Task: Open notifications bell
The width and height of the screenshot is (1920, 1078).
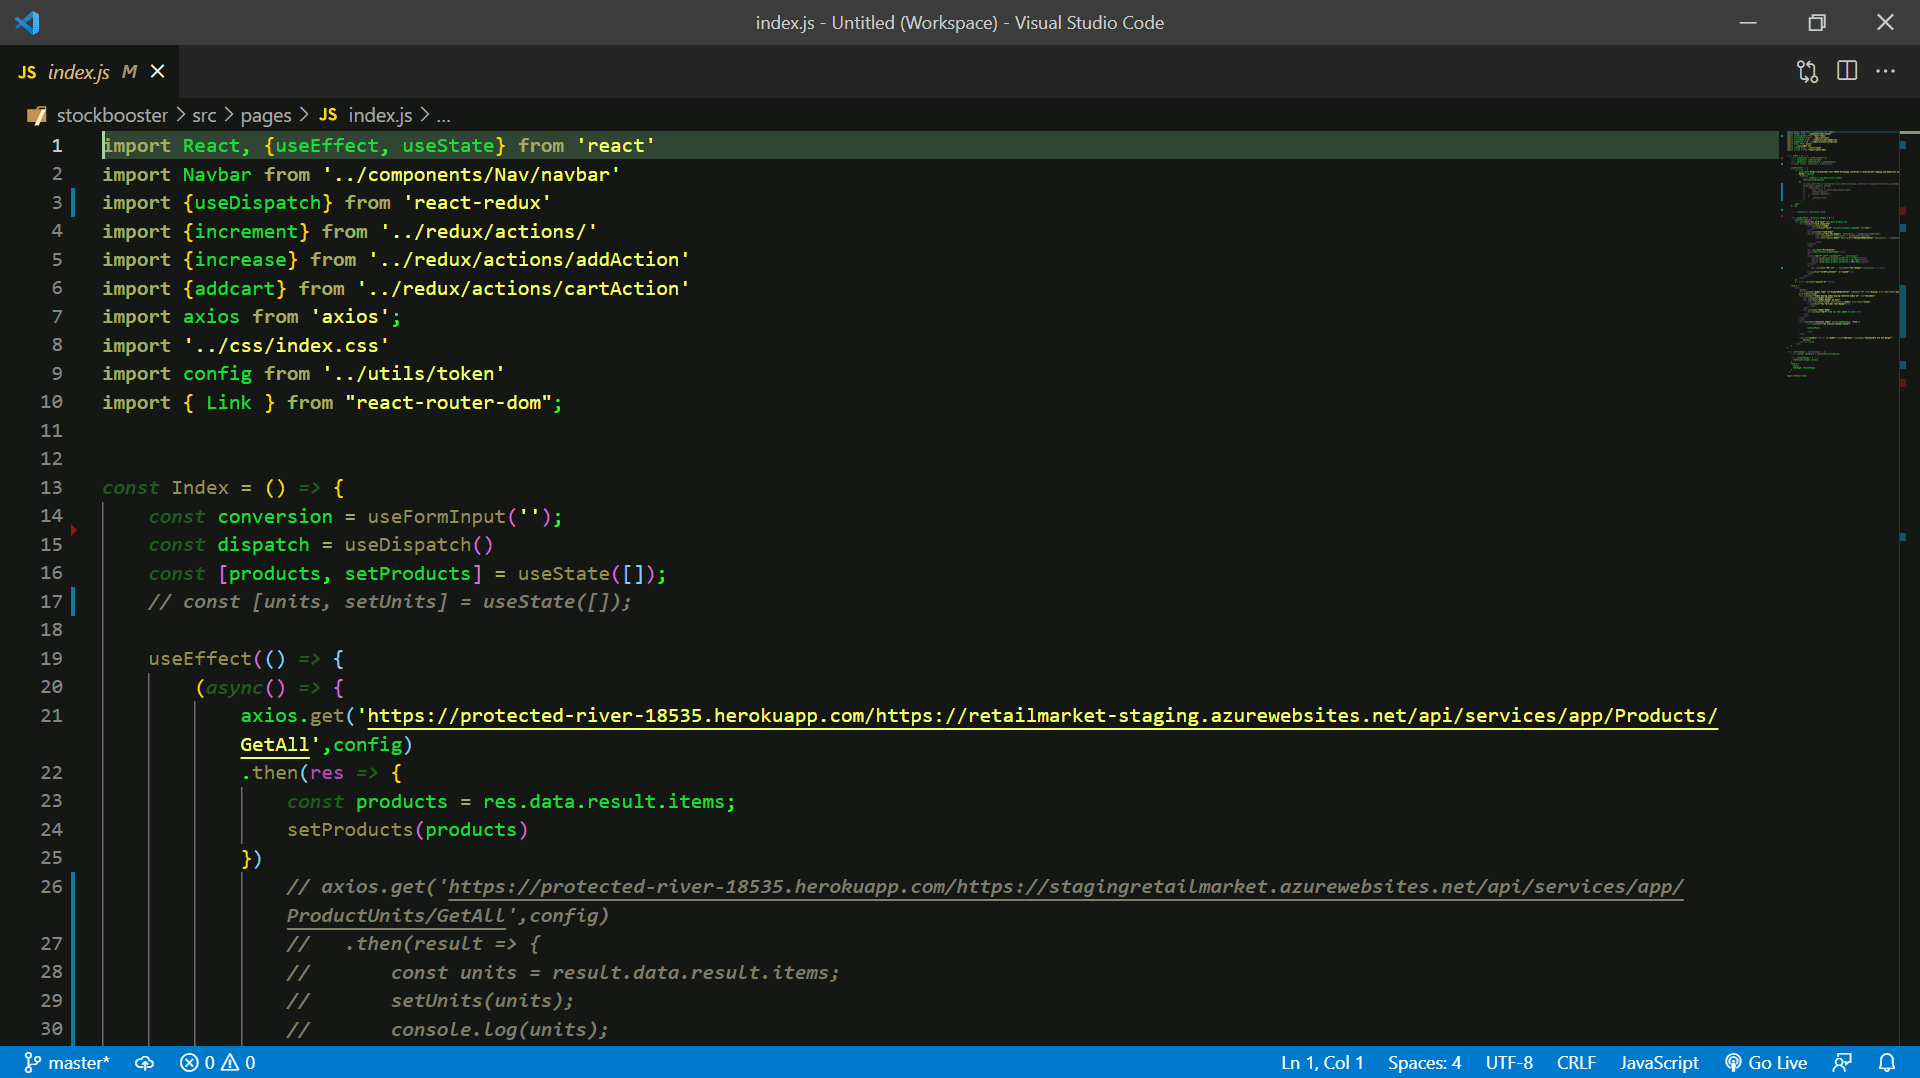Action: coord(1887,1062)
